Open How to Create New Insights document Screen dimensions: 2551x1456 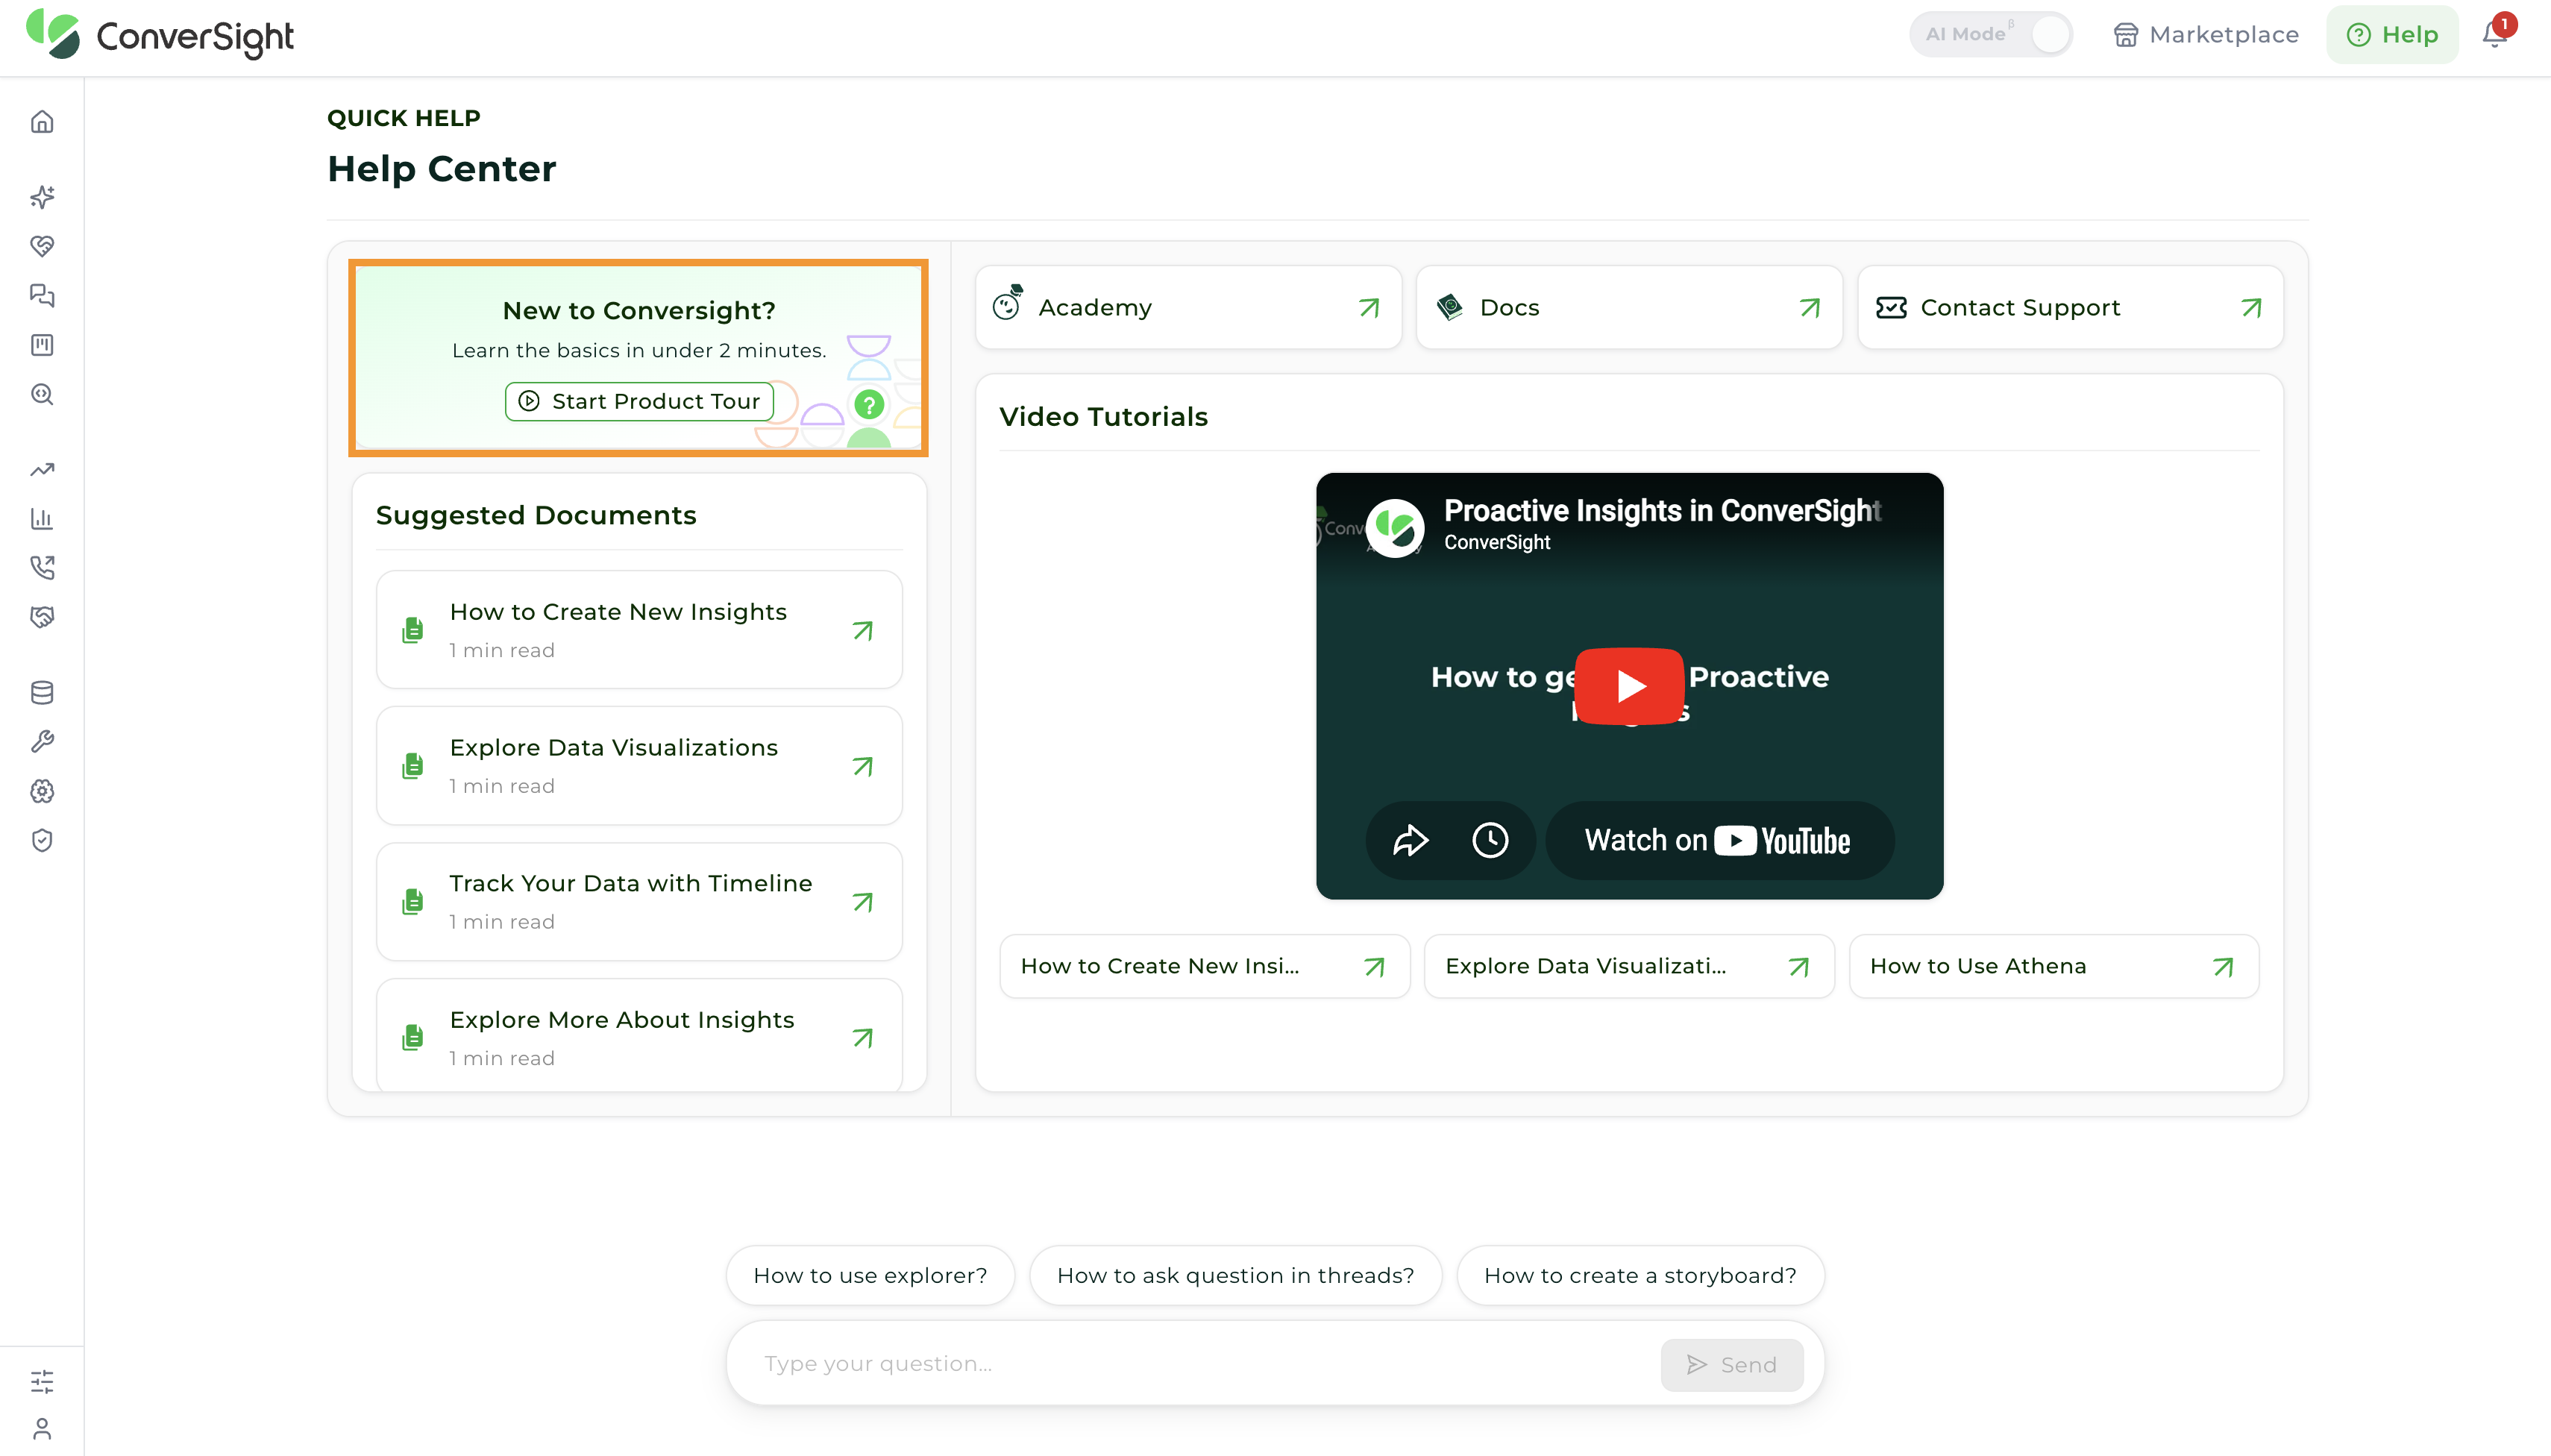point(639,630)
